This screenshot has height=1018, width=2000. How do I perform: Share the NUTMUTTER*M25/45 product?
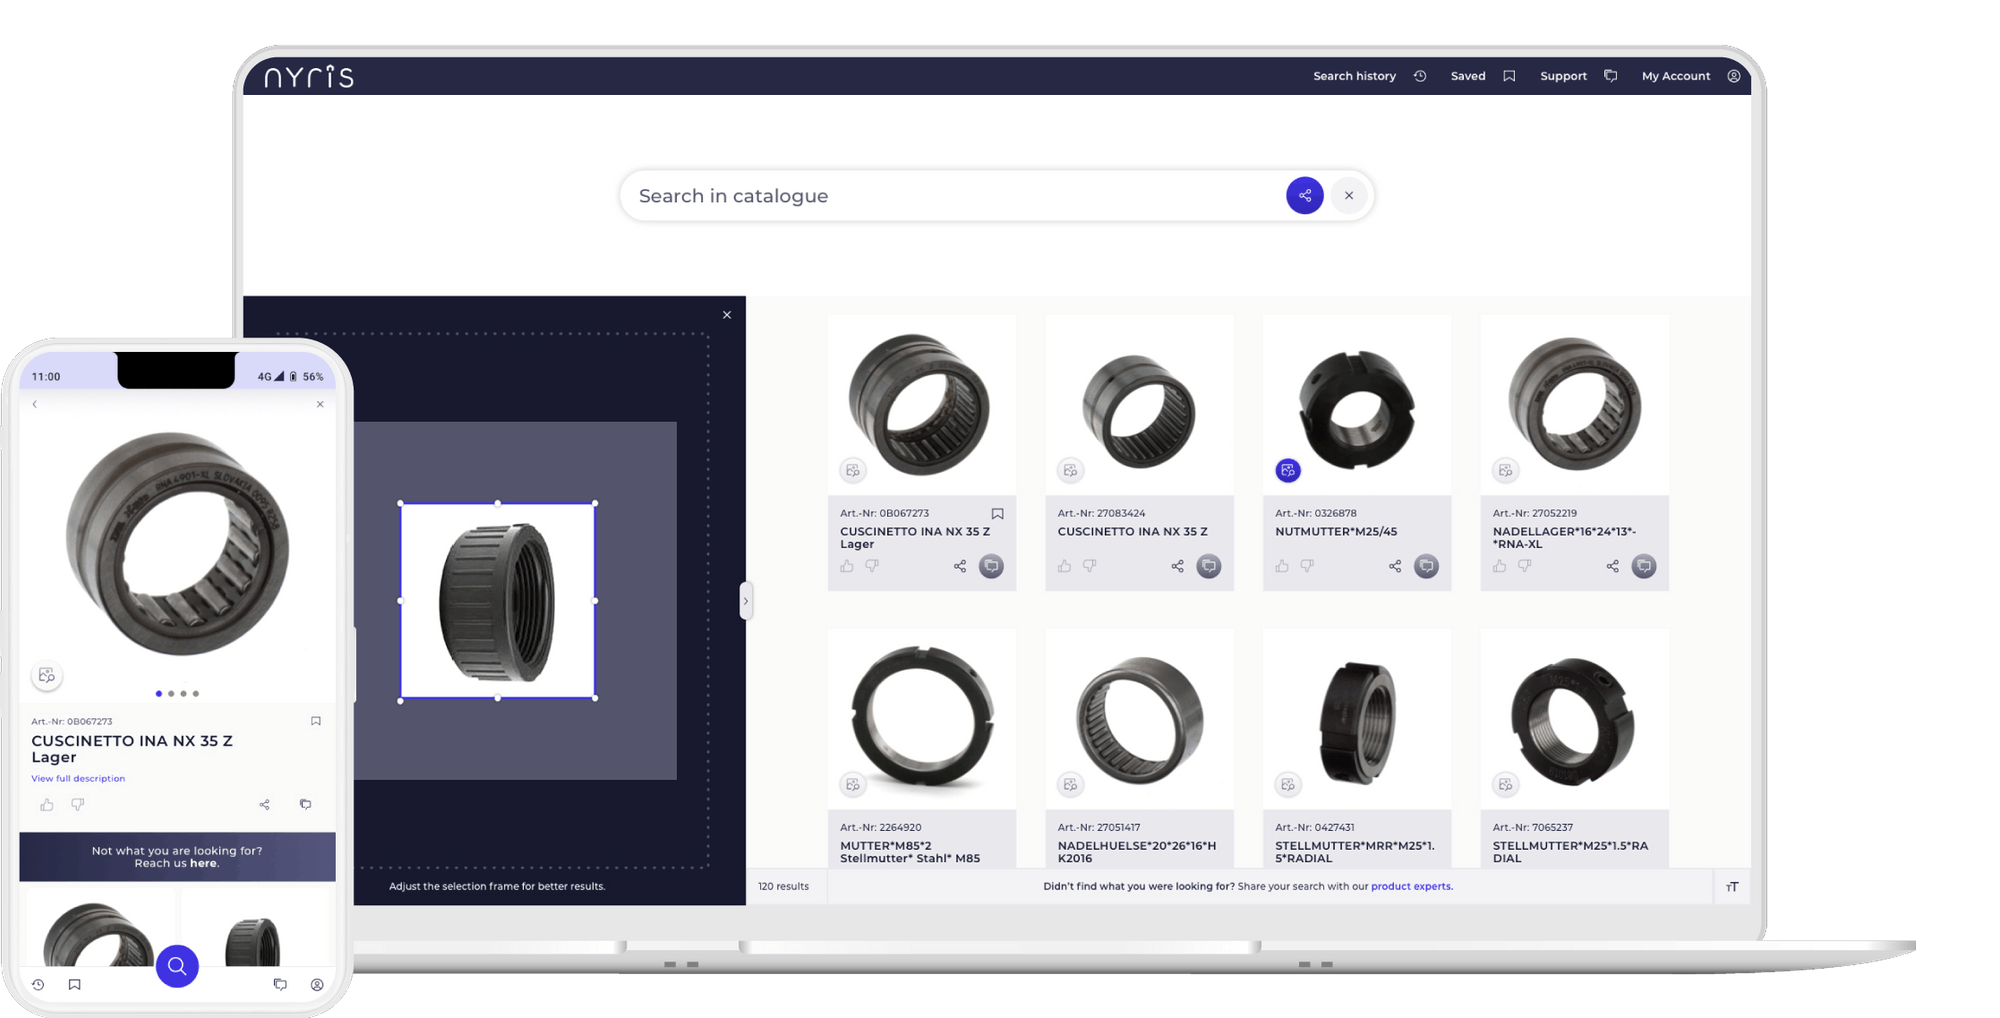[1395, 566]
